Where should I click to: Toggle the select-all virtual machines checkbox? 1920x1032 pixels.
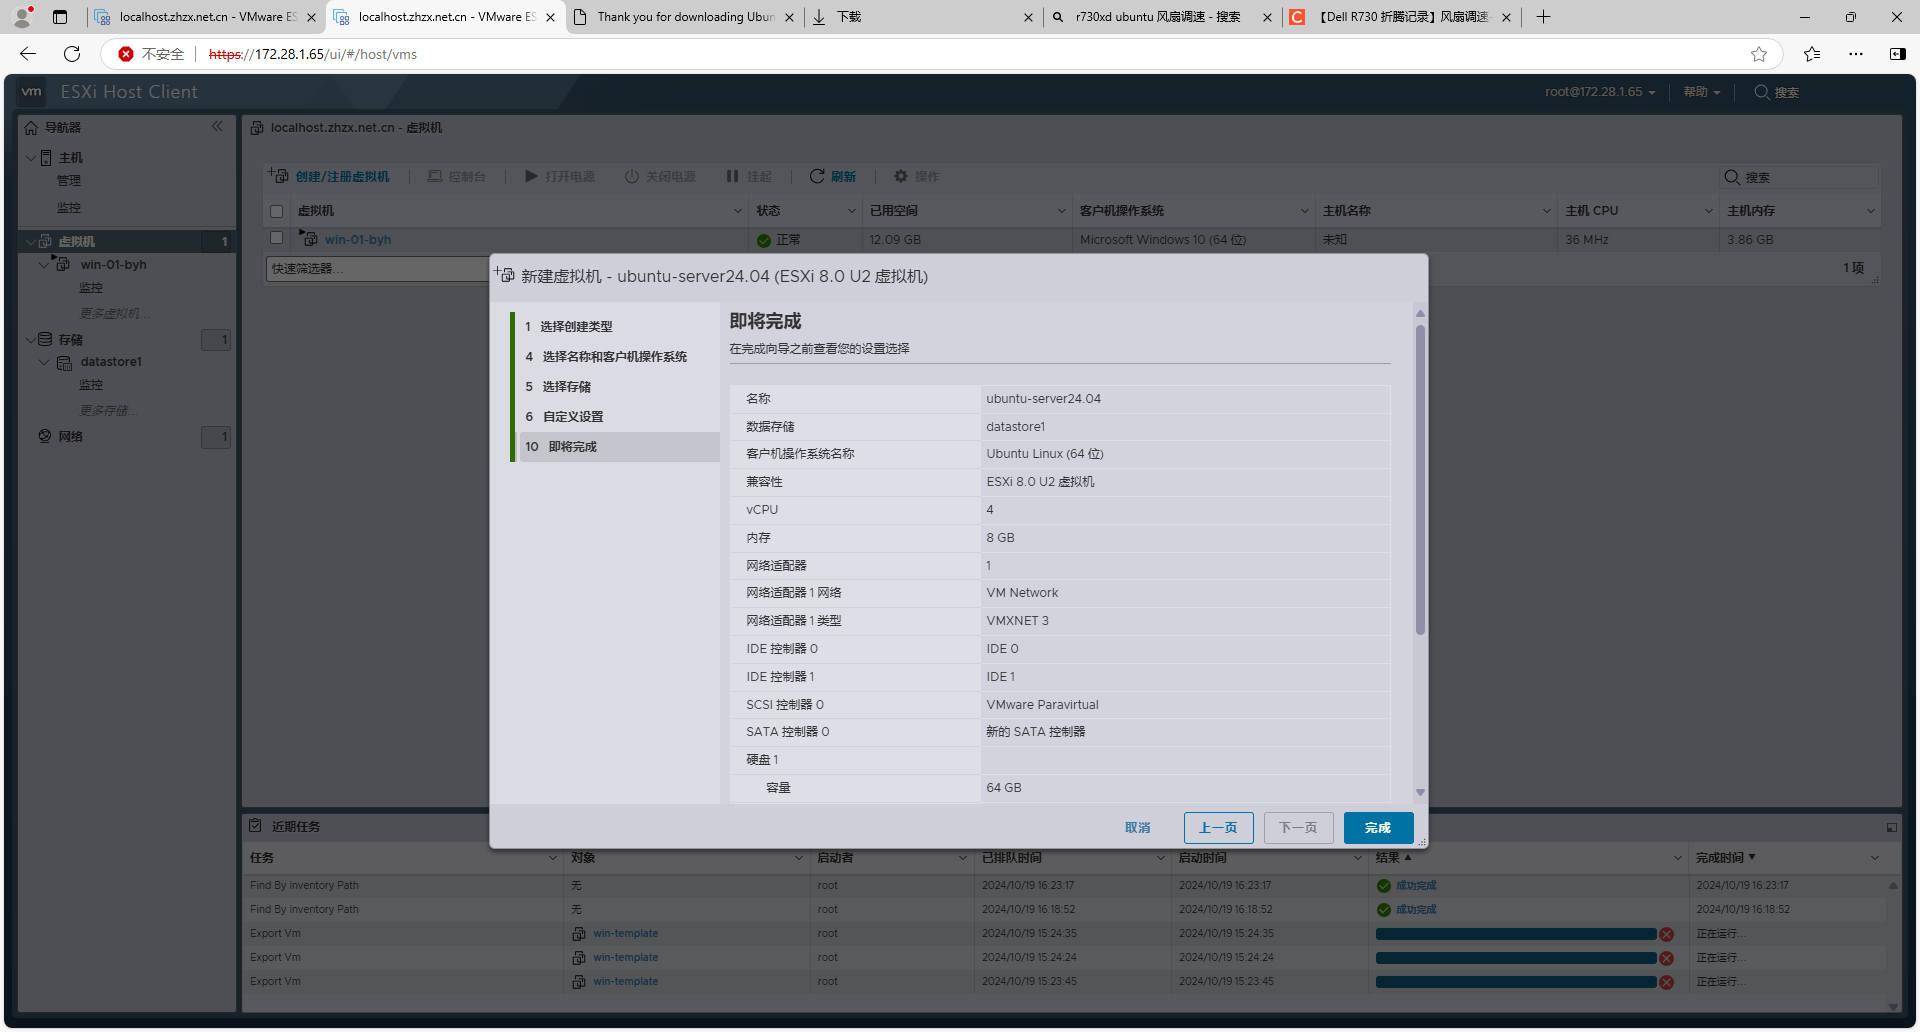277,211
